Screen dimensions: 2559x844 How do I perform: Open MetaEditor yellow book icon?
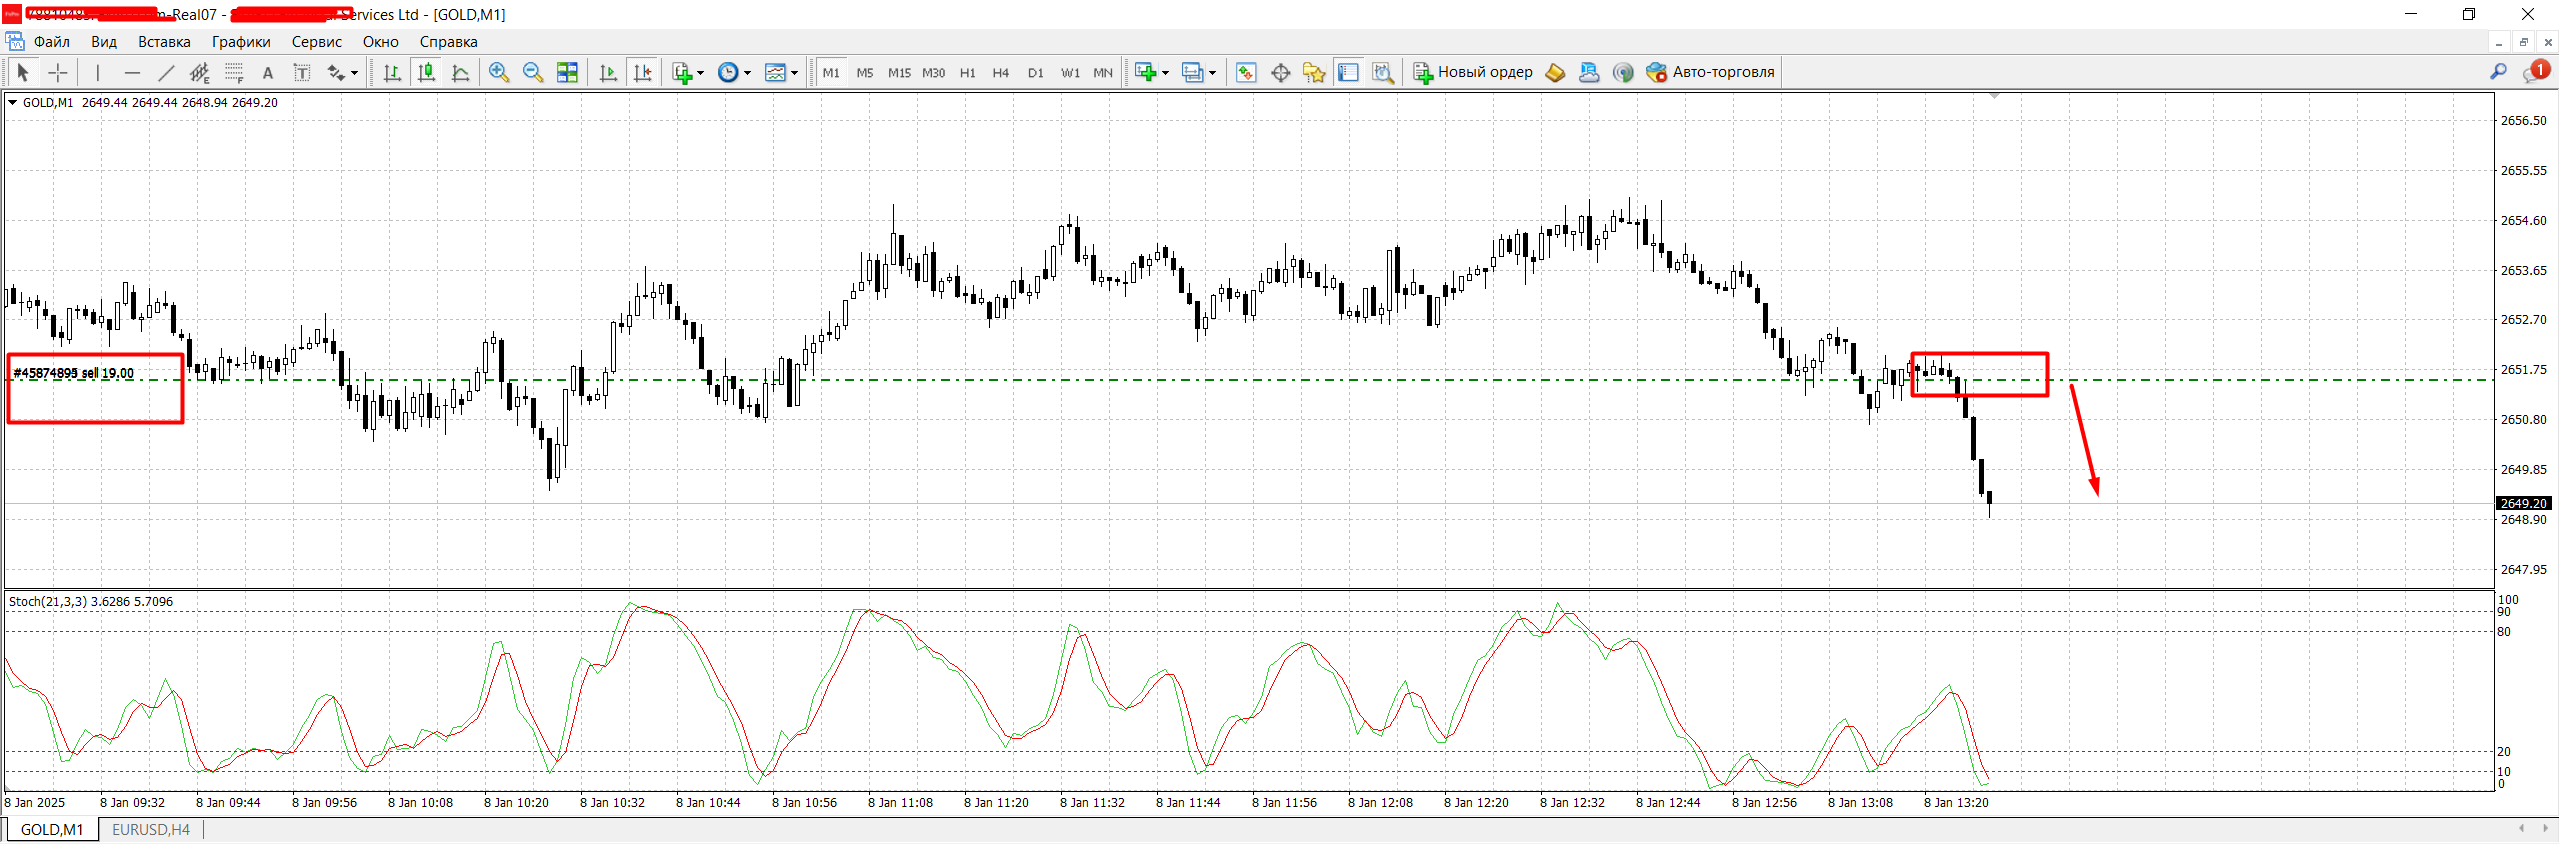[x=1555, y=72]
